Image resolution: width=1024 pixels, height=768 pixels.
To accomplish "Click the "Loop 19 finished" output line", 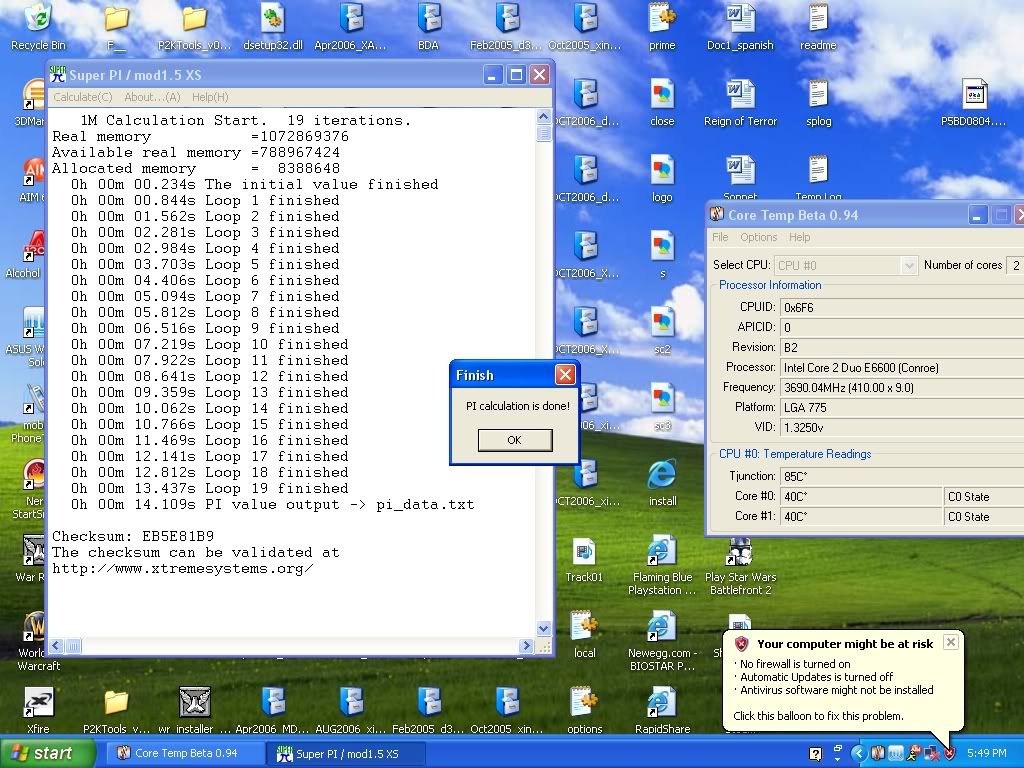I will 210,488.
